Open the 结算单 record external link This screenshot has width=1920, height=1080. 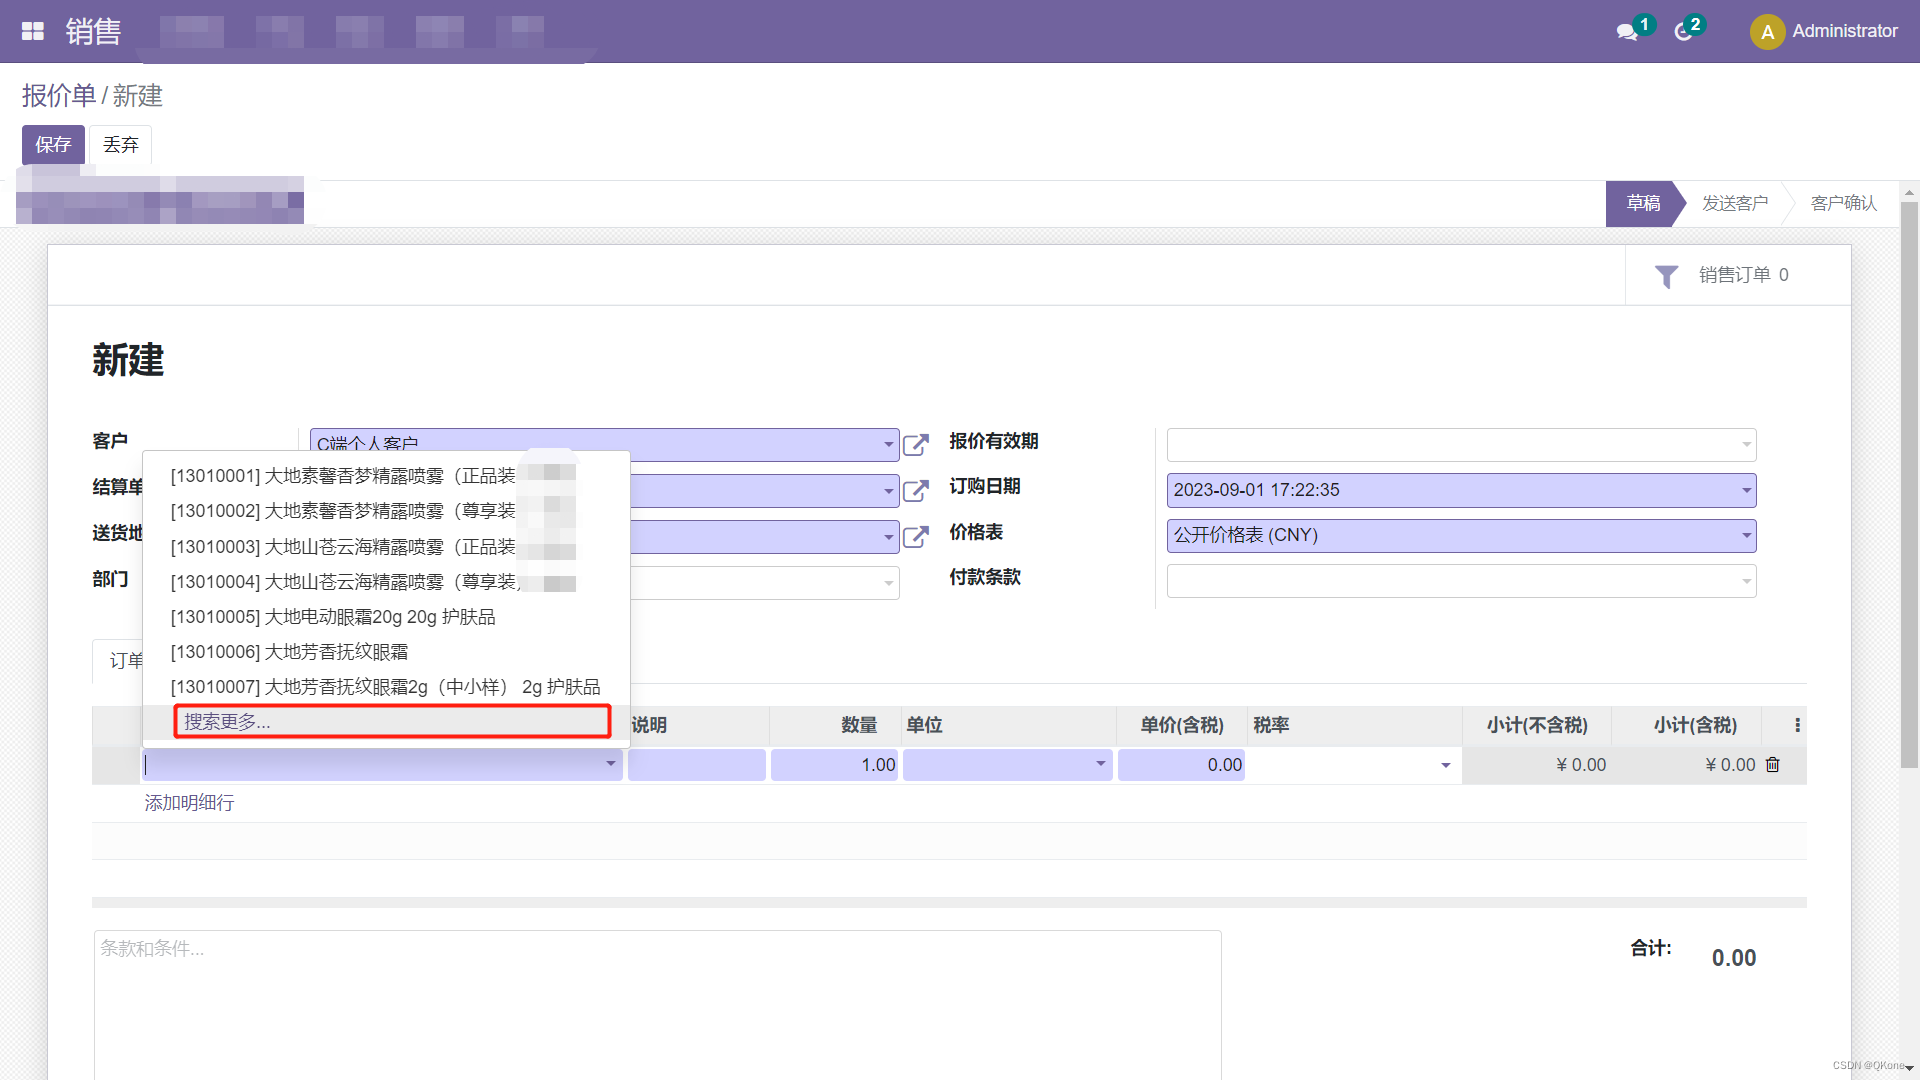(x=916, y=490)
